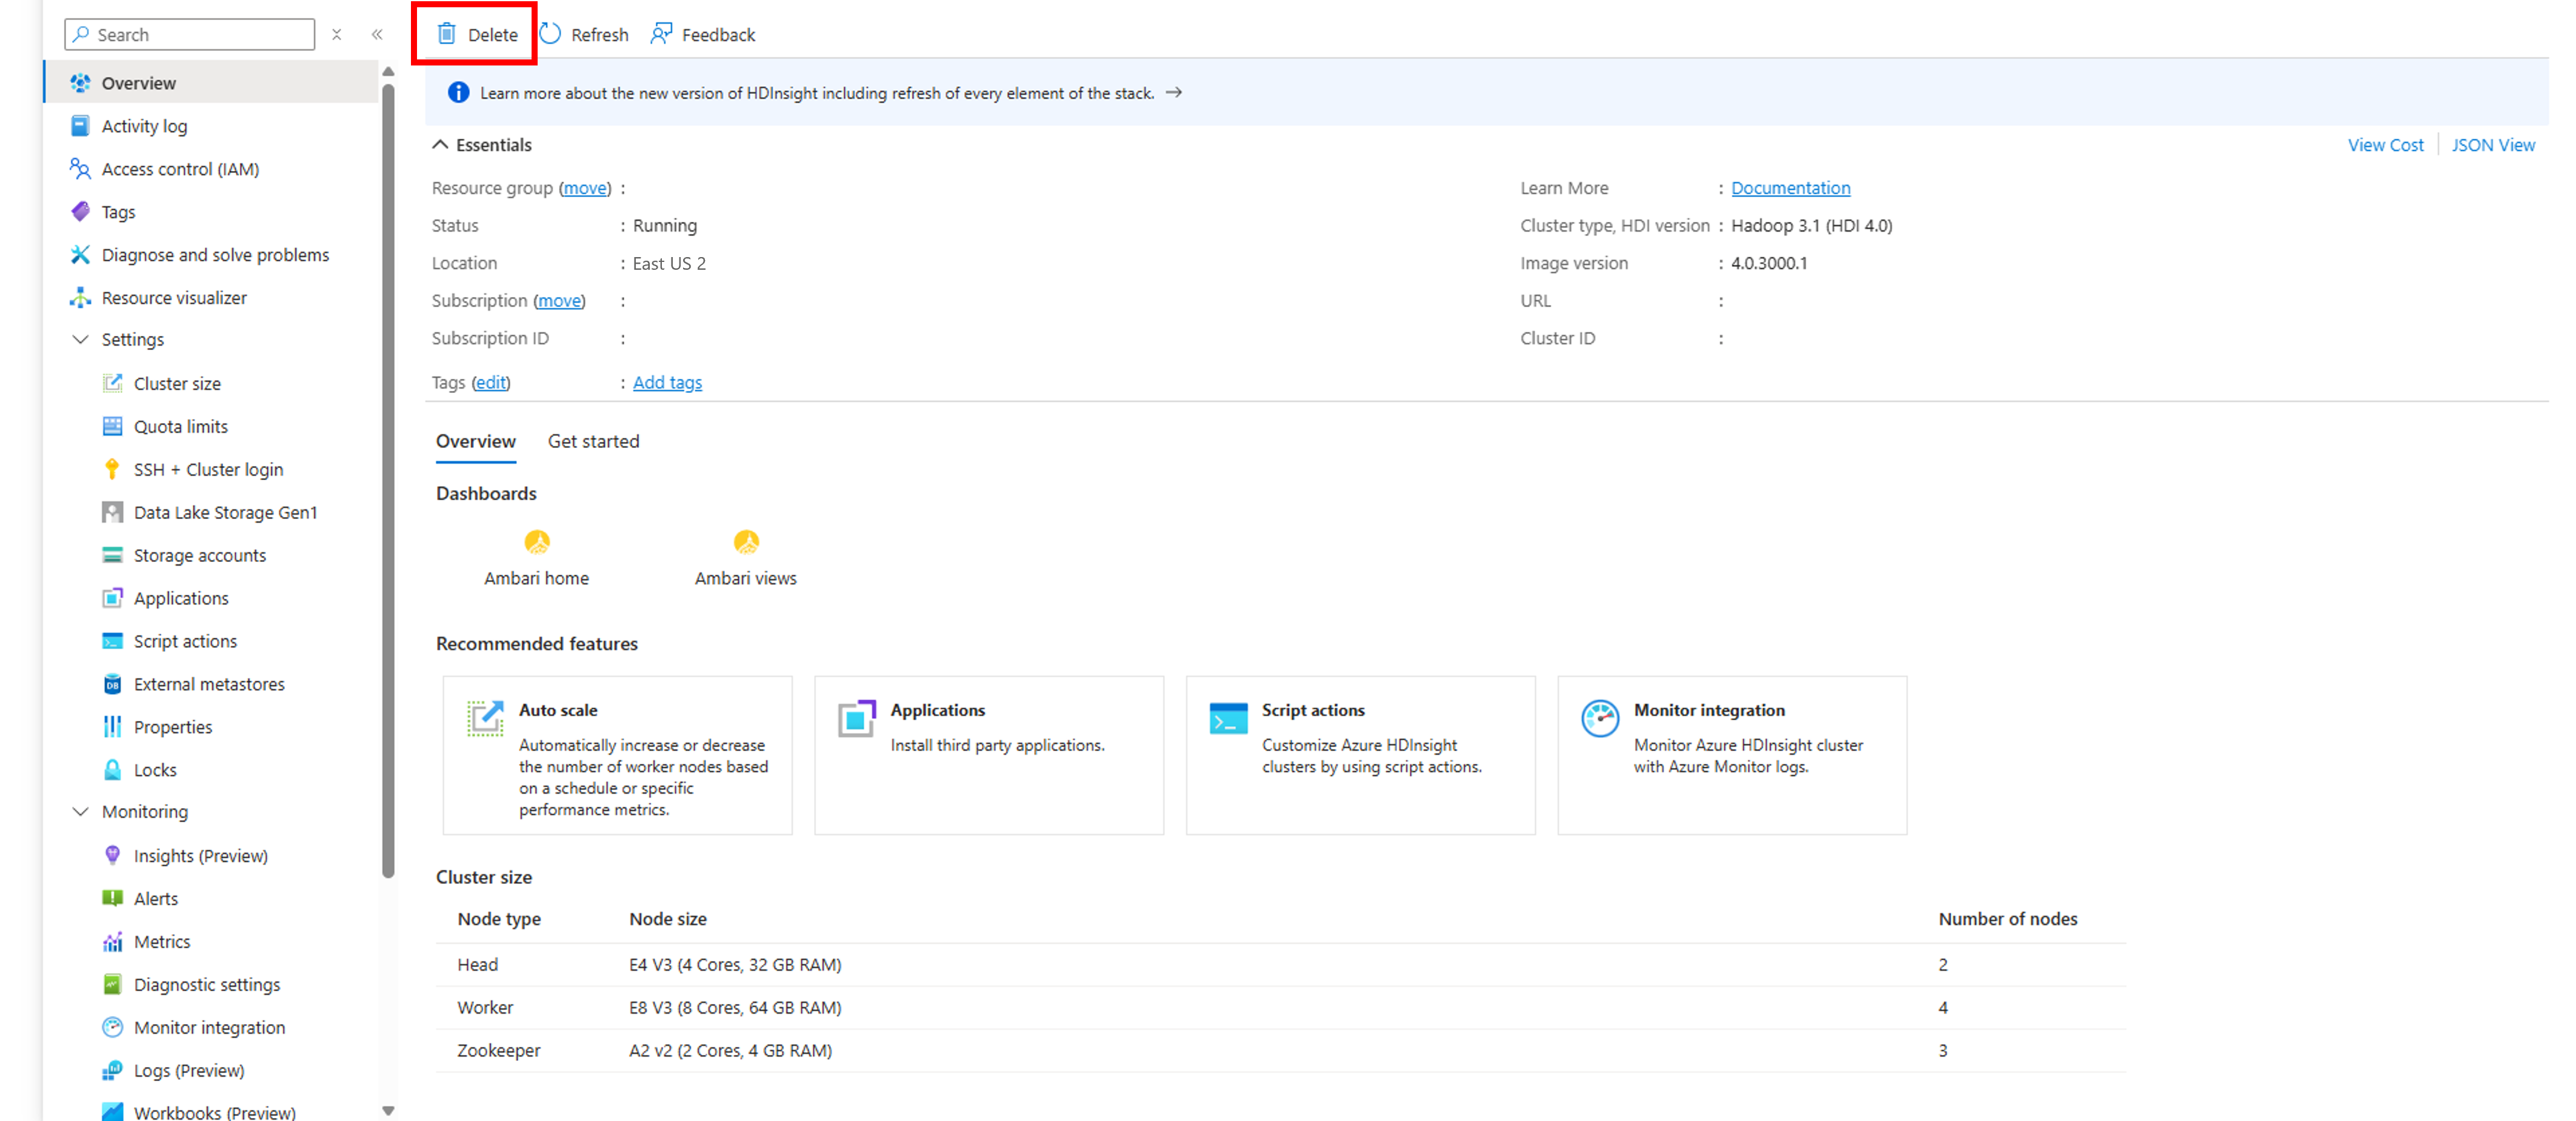Open the Ambari home dashboard
Screen dimensions: 2576x1121
click(536, 558)
